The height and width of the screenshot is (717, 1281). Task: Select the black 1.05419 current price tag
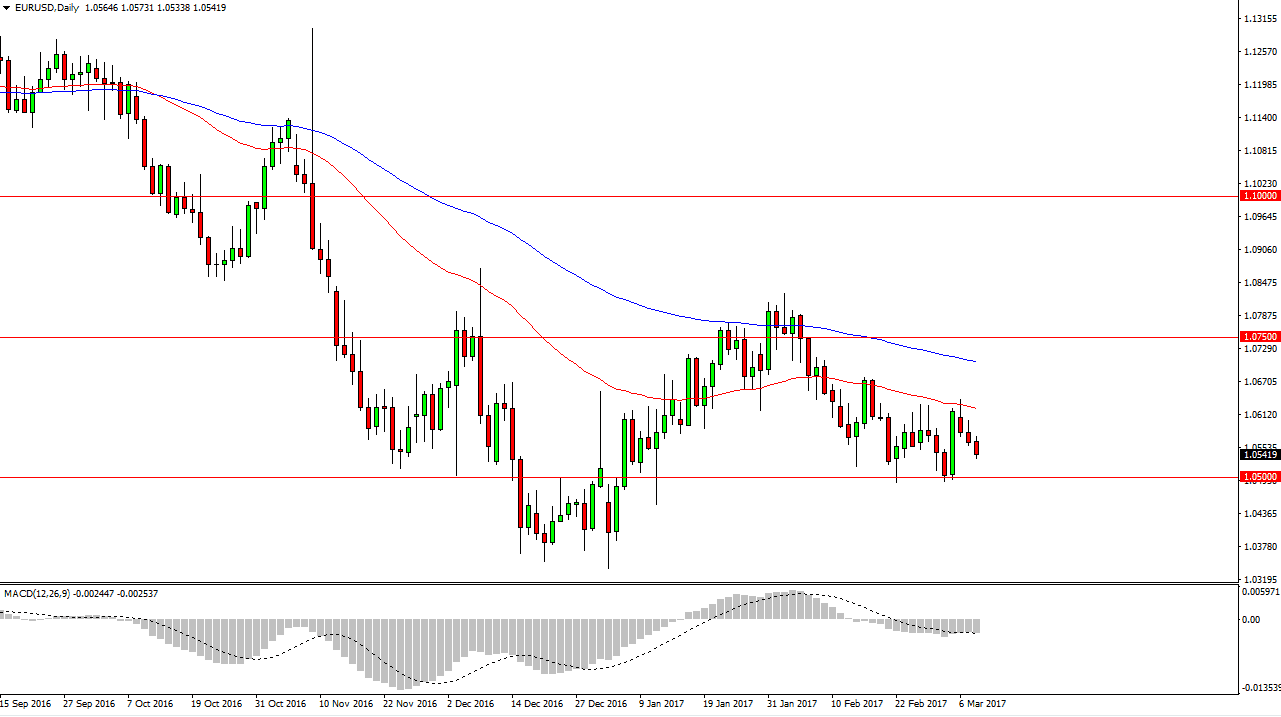[x=1259, y=454]
